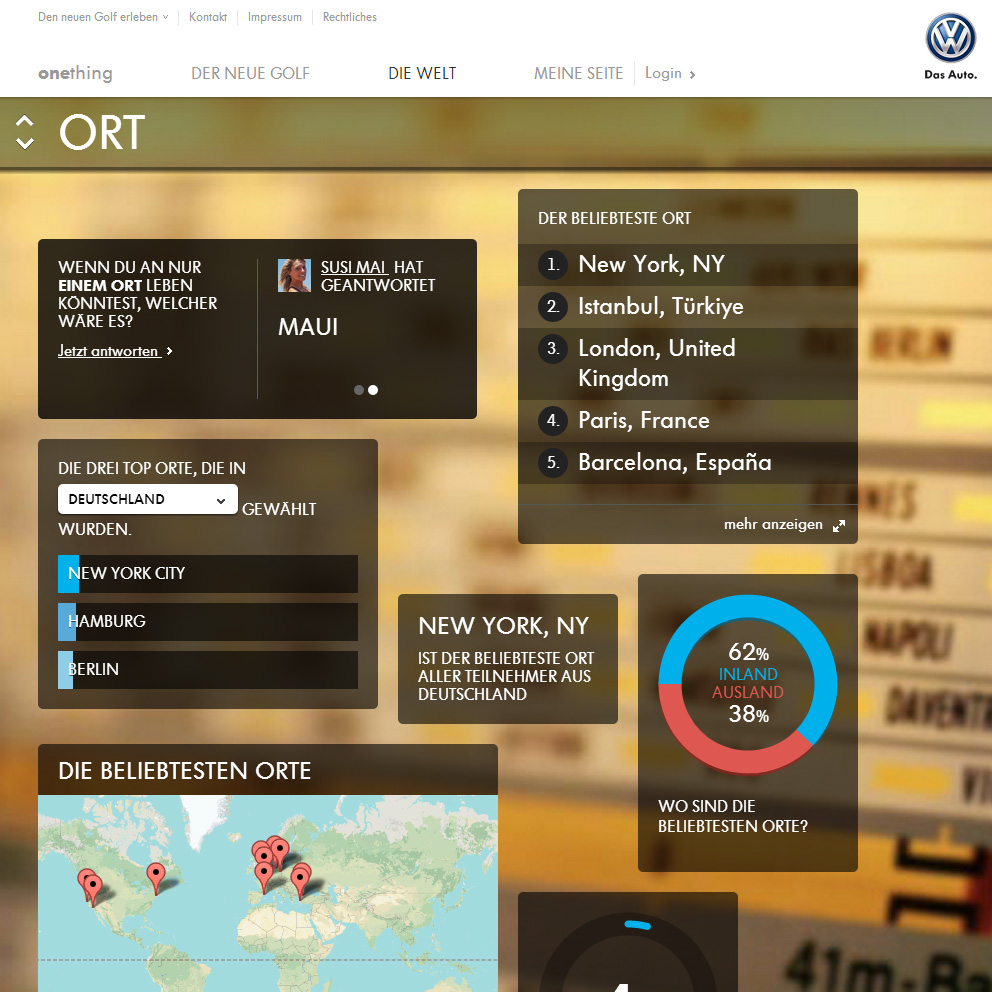Screen dimensions: 992x992
Task: Open the Impressum link
Action: pyautogui.click(x=275, y=17)
